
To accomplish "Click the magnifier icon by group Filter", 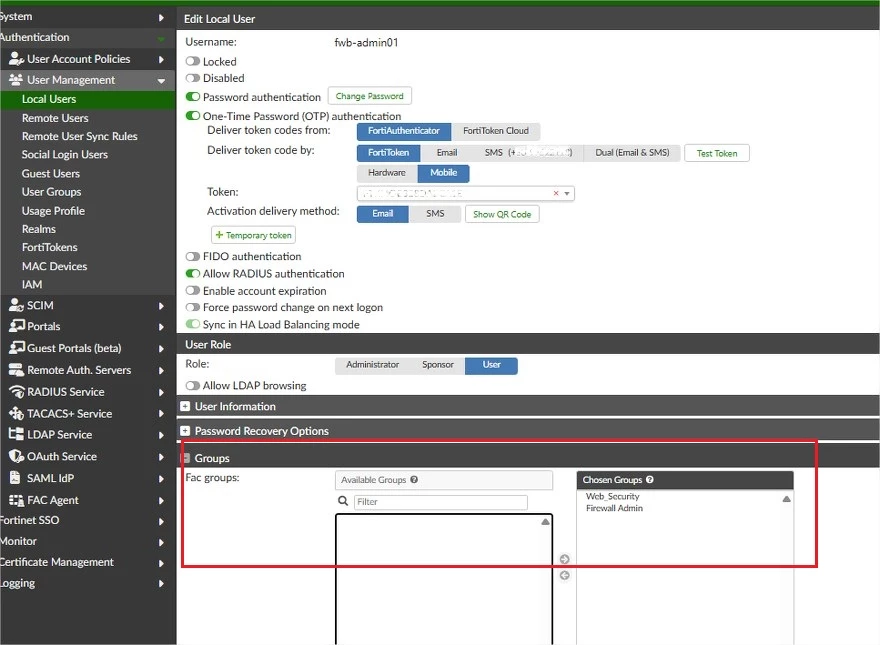I will coord(343,501).
